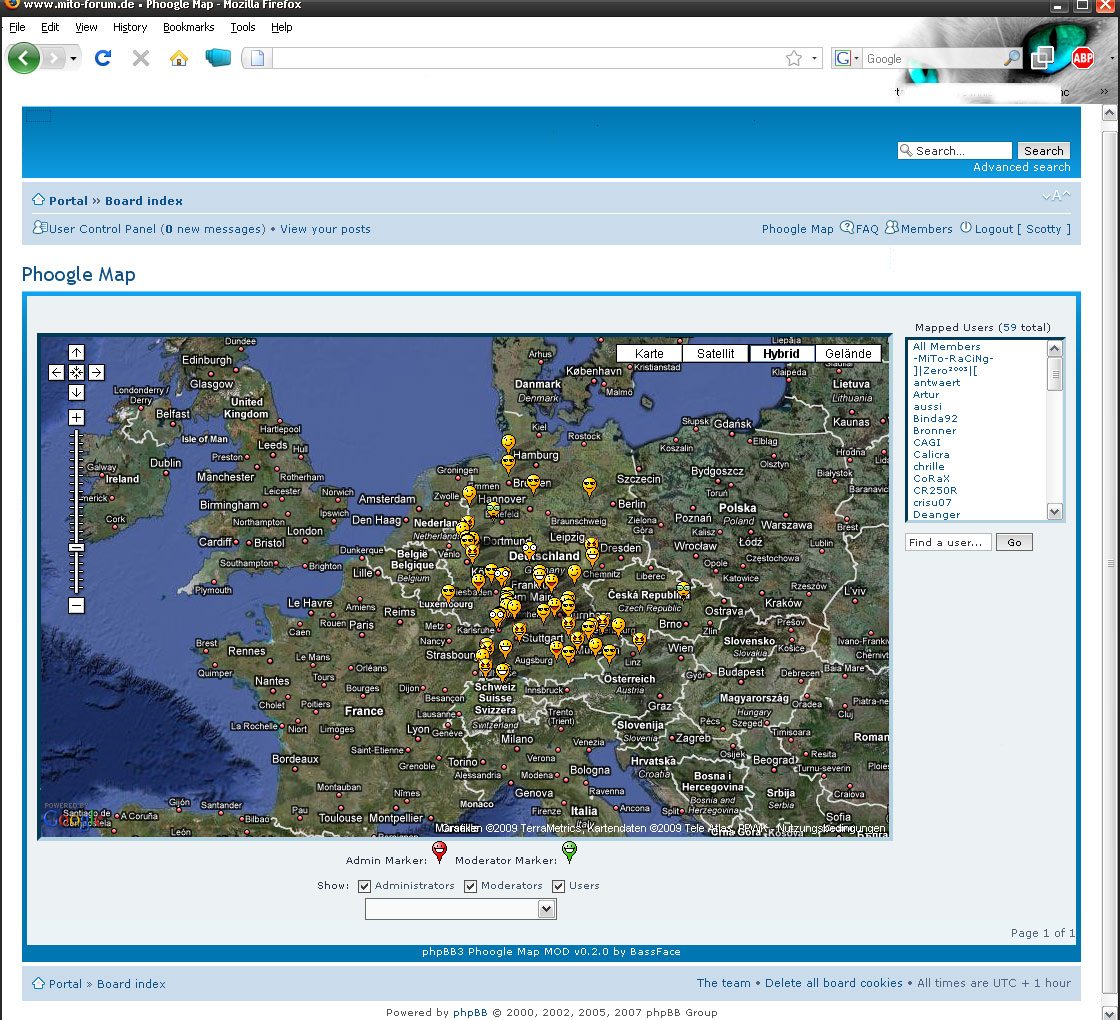
Task: Pan the map left with arrow control
Action: click(x=57, y=373)
